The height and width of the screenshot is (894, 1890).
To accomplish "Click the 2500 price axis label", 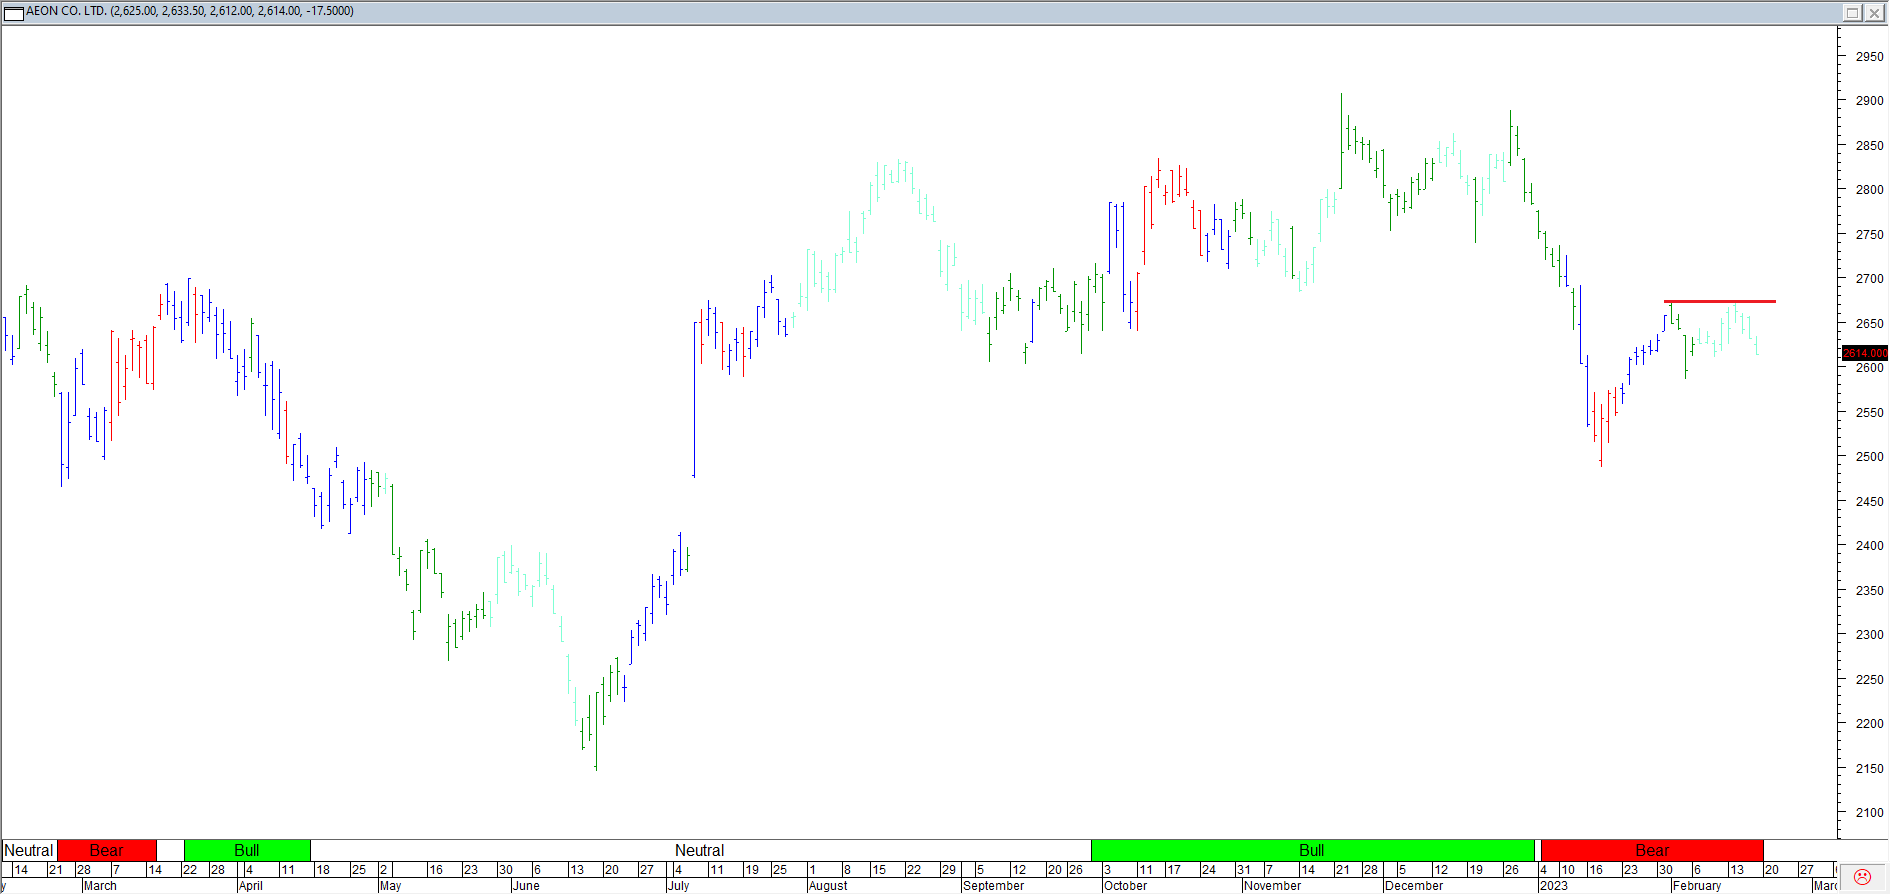I will 1869,457.
